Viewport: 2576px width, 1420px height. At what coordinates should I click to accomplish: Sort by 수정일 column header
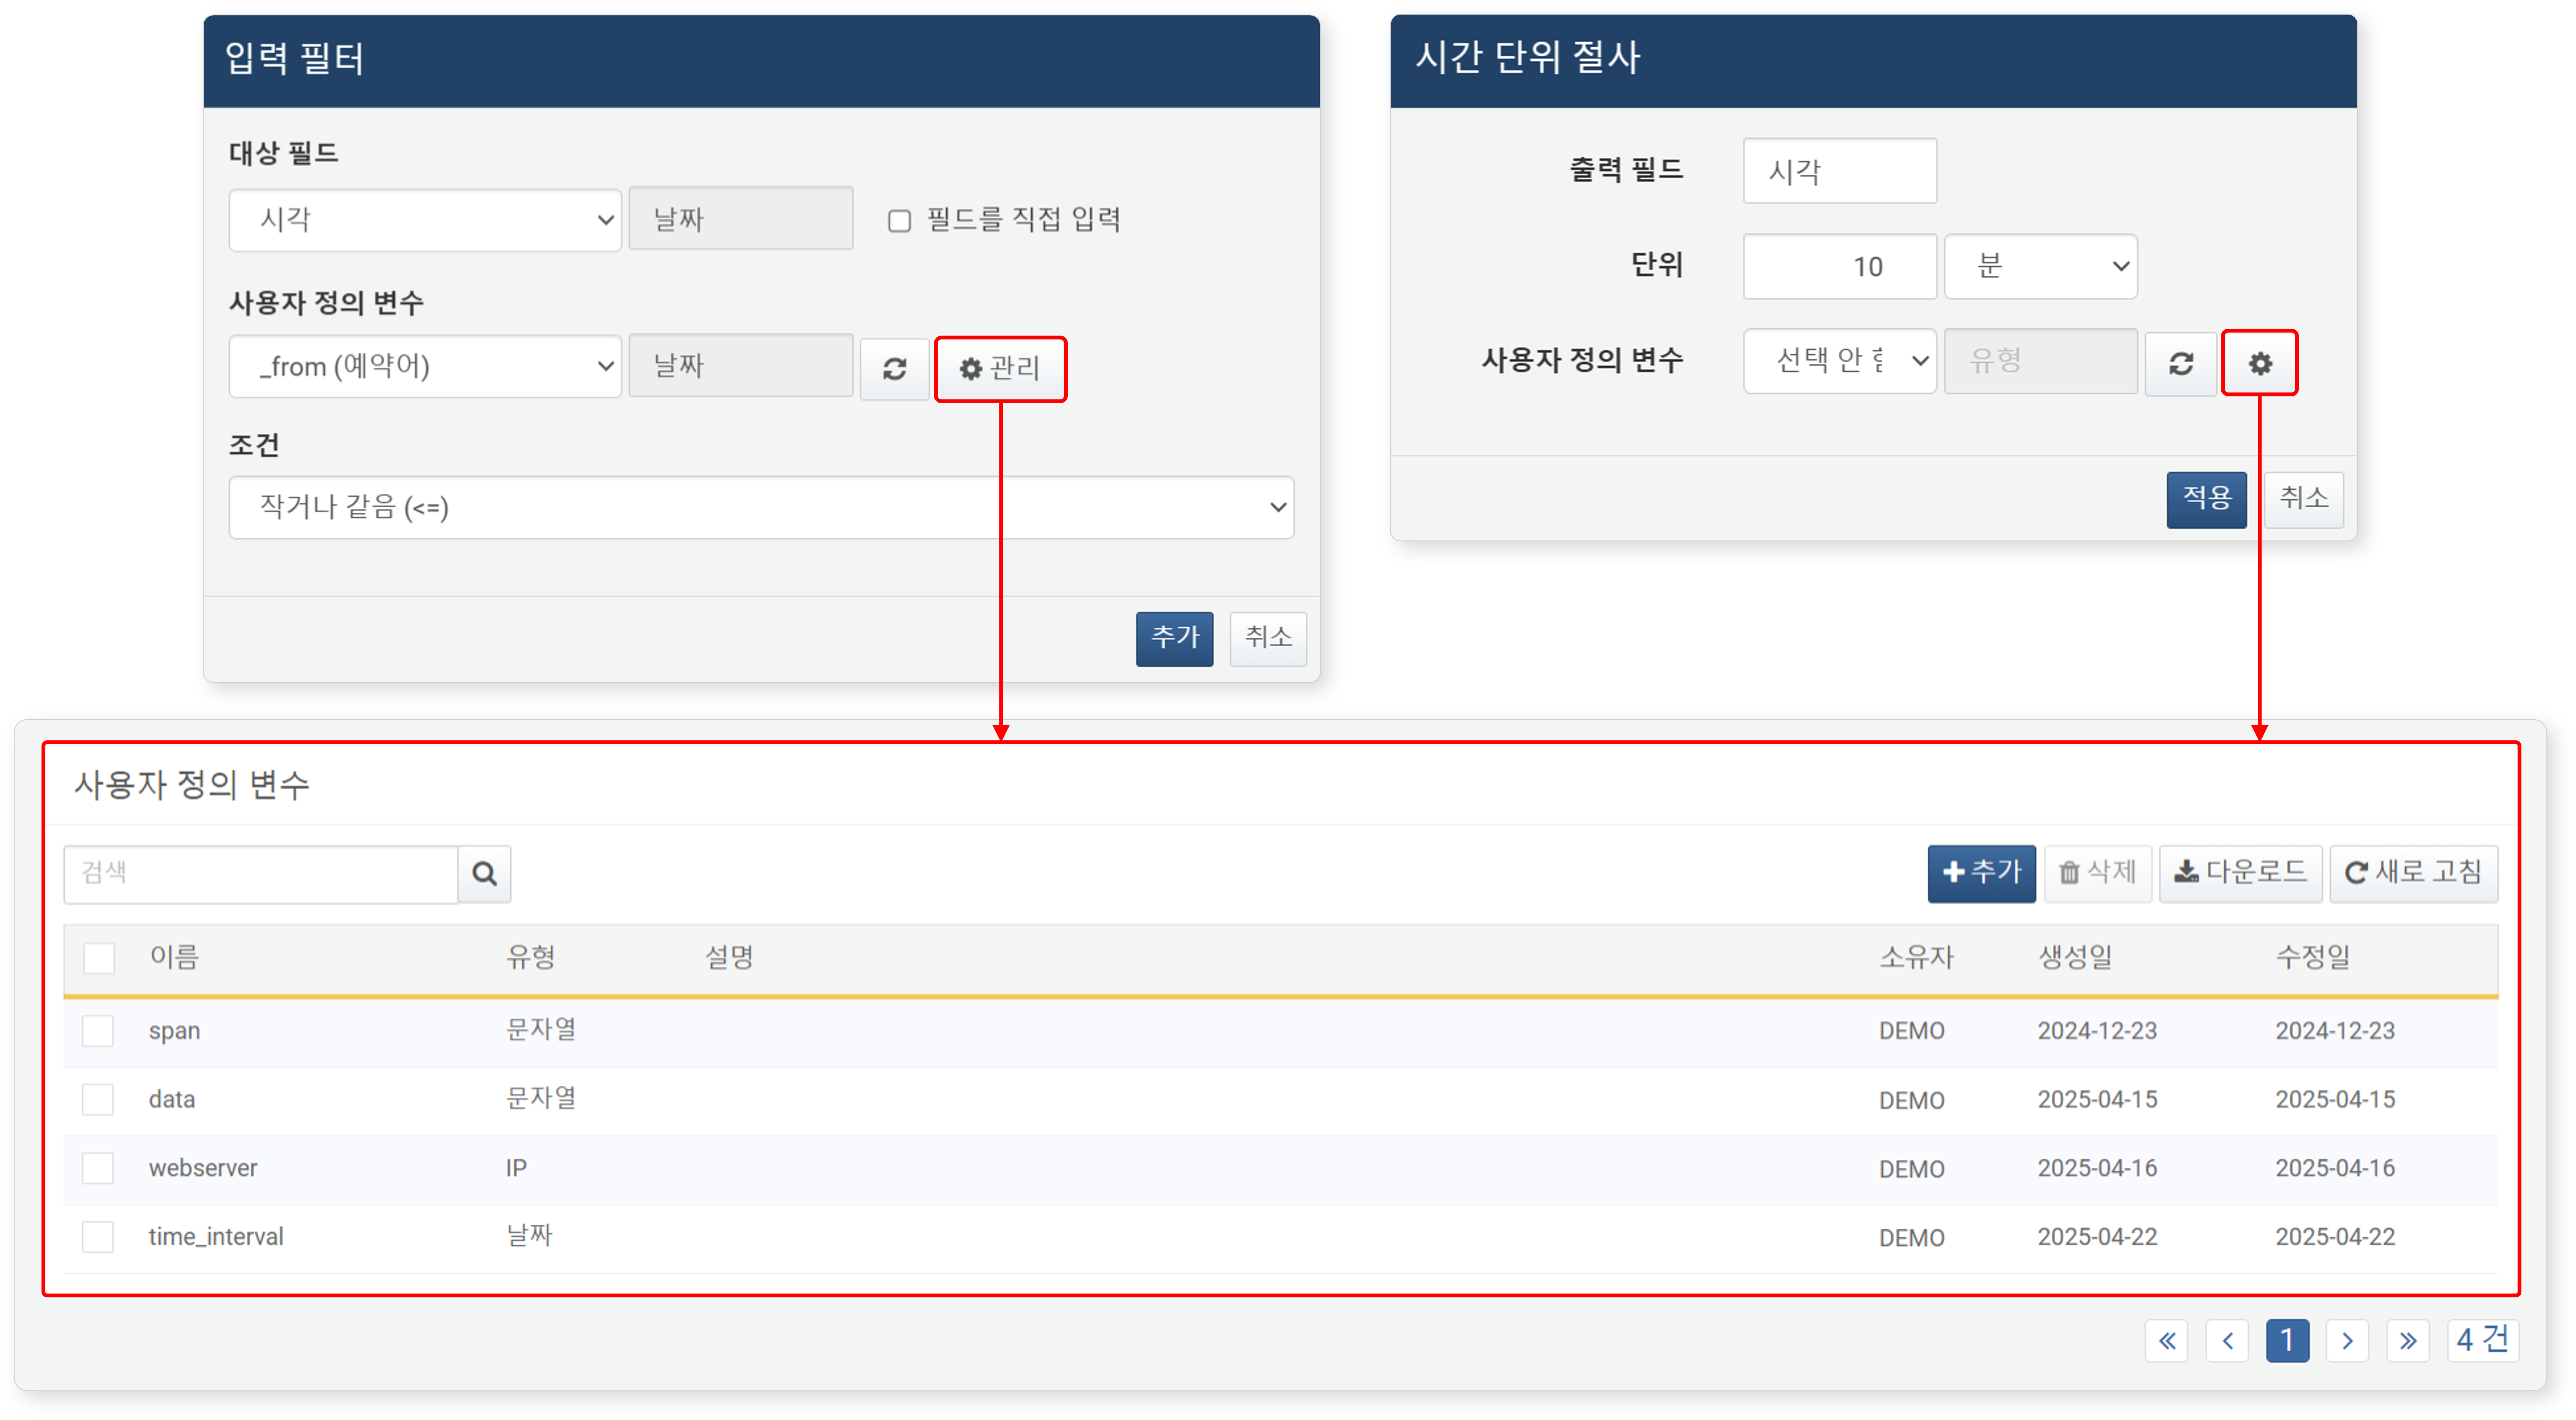[2313, 957]
